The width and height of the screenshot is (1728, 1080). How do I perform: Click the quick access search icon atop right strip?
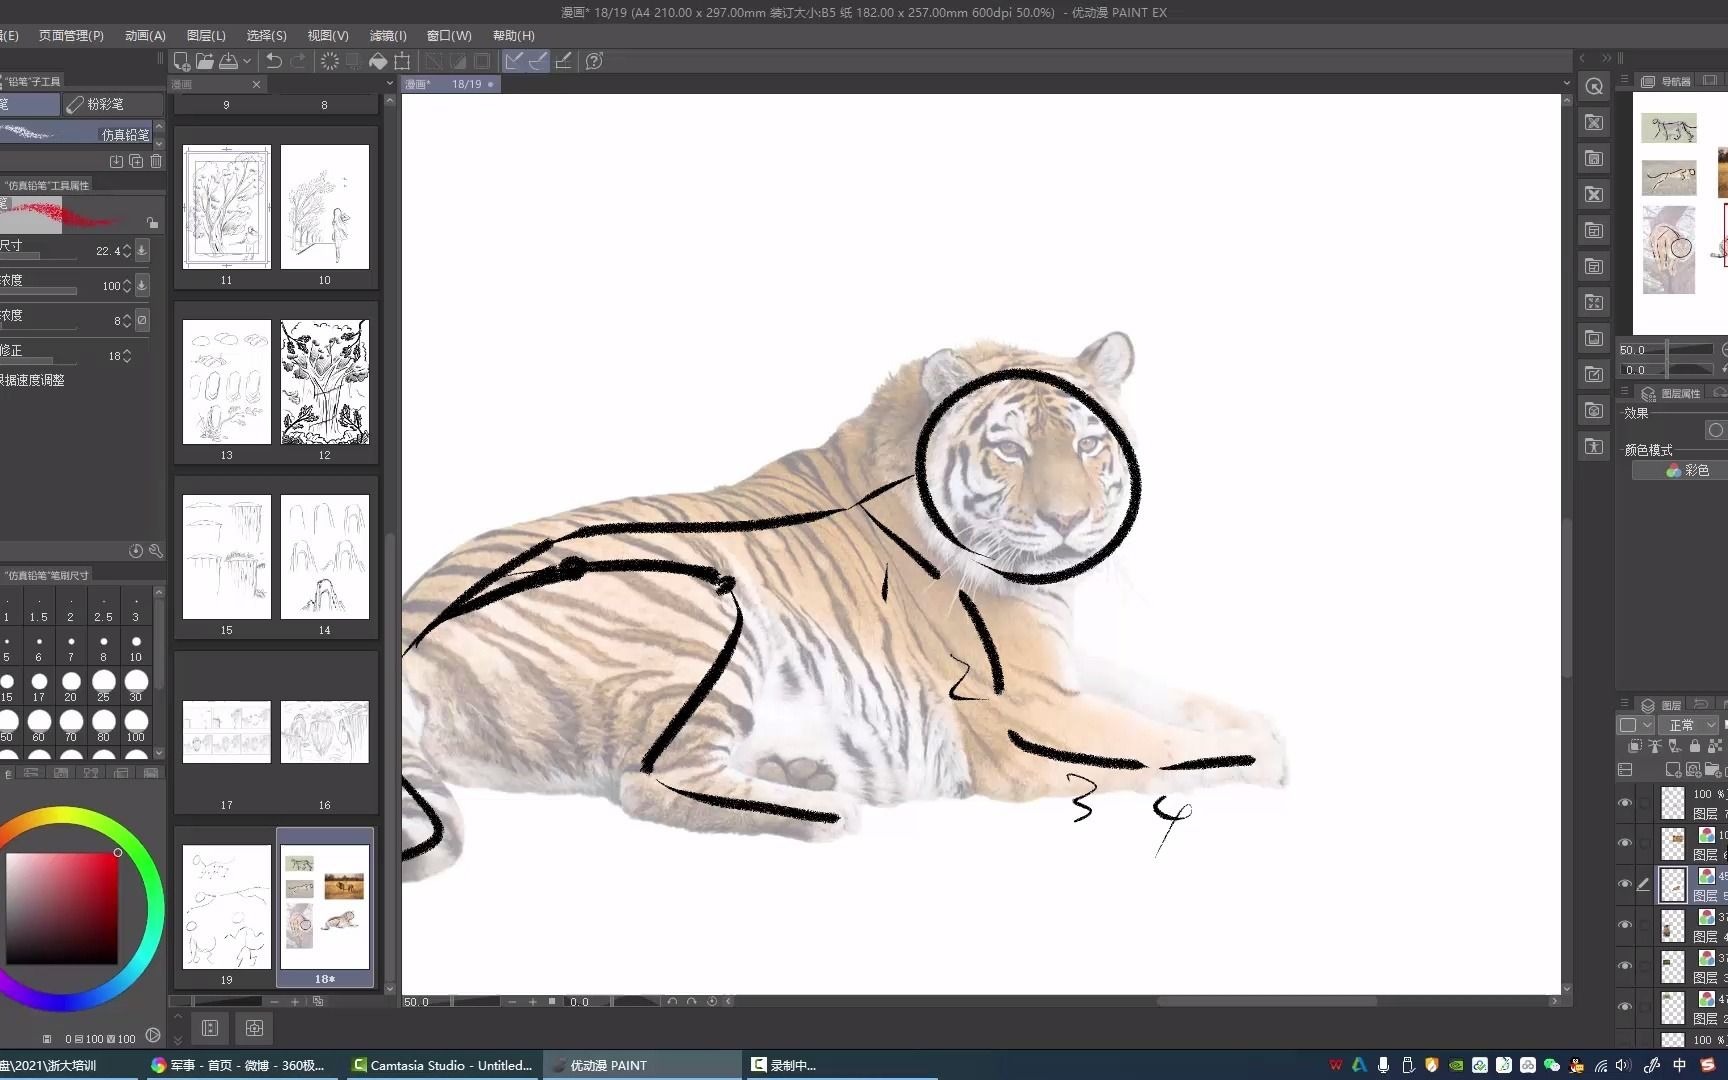[1594, 87]
